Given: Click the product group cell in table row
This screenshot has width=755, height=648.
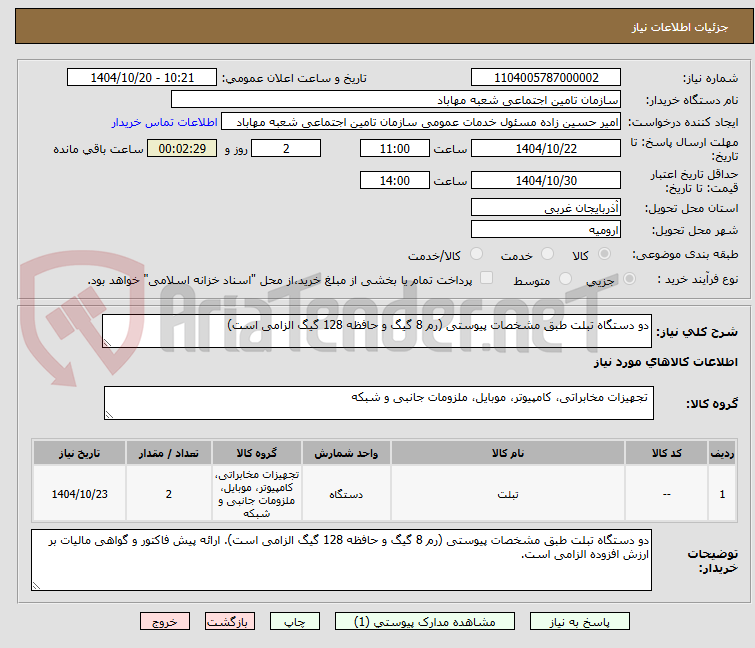Looking at the screenshot, I should click(257, 494).
